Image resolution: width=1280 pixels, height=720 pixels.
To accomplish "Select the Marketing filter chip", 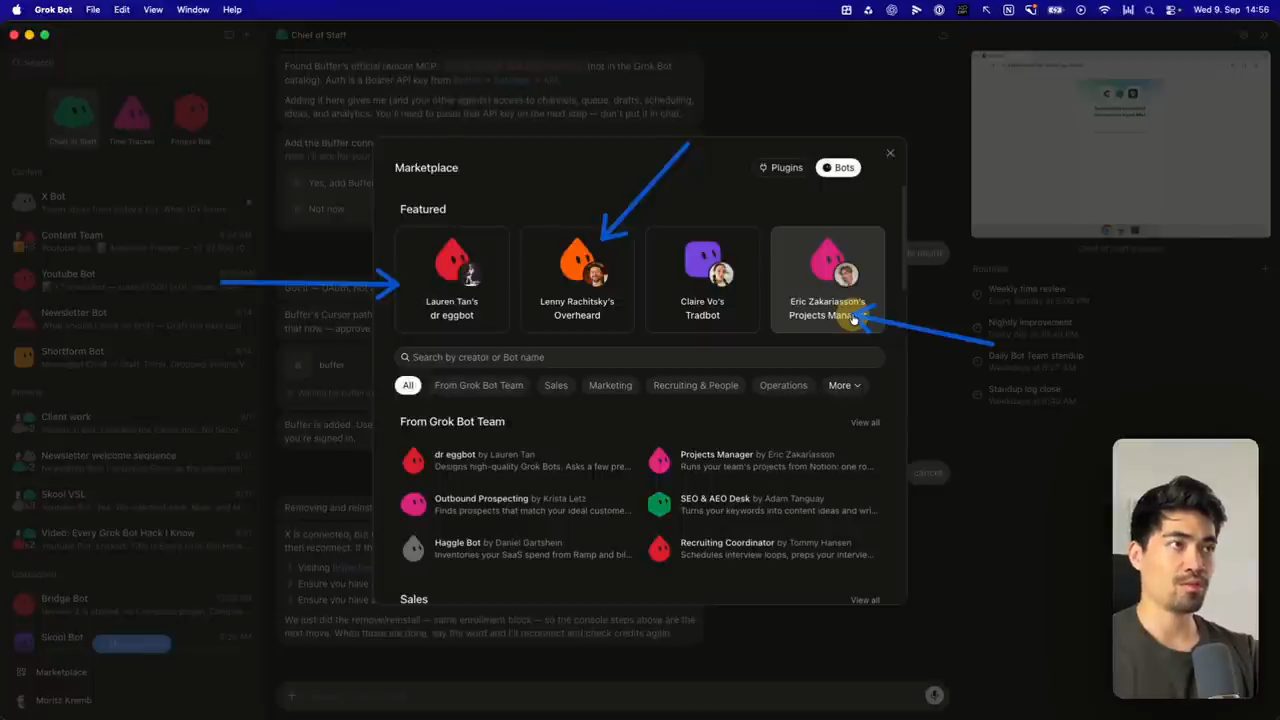I will [x=610, y=385].
